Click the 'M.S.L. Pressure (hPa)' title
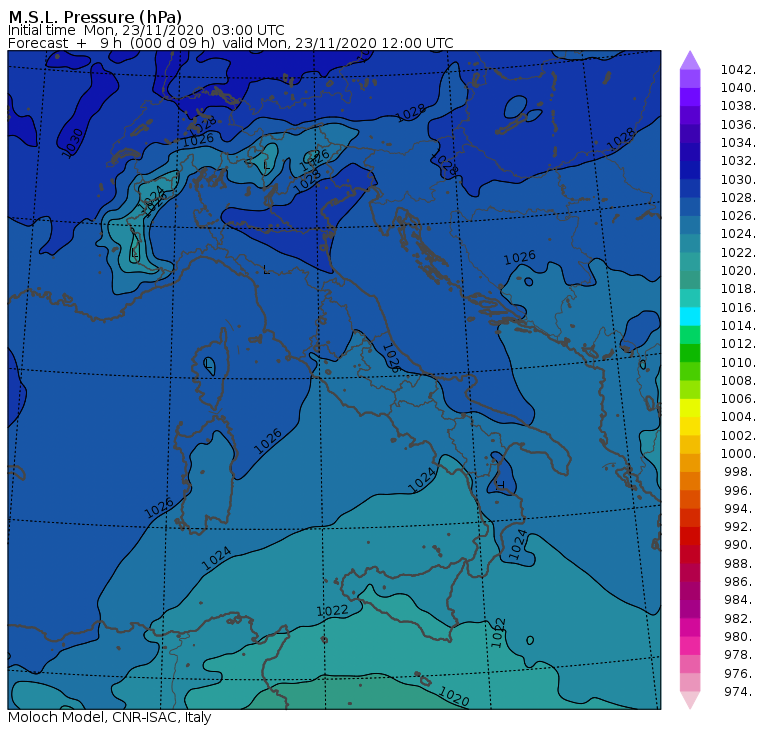Viewport: 760px width, 731px height. 95,16
